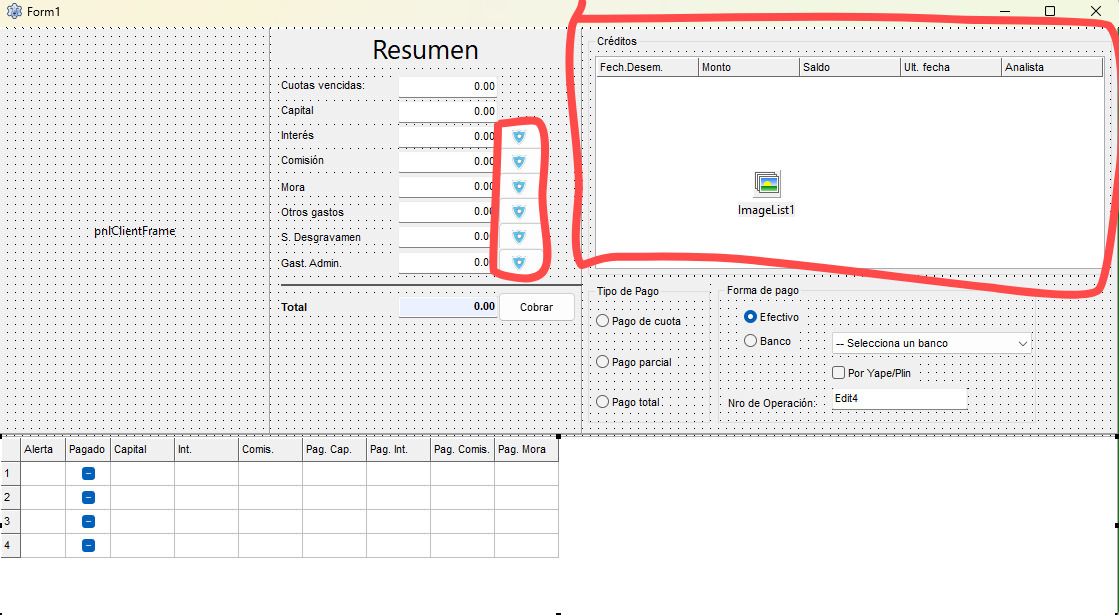Click the shield icon in the Mora row
The image size is (1119, 615).
tap(518, 186)
